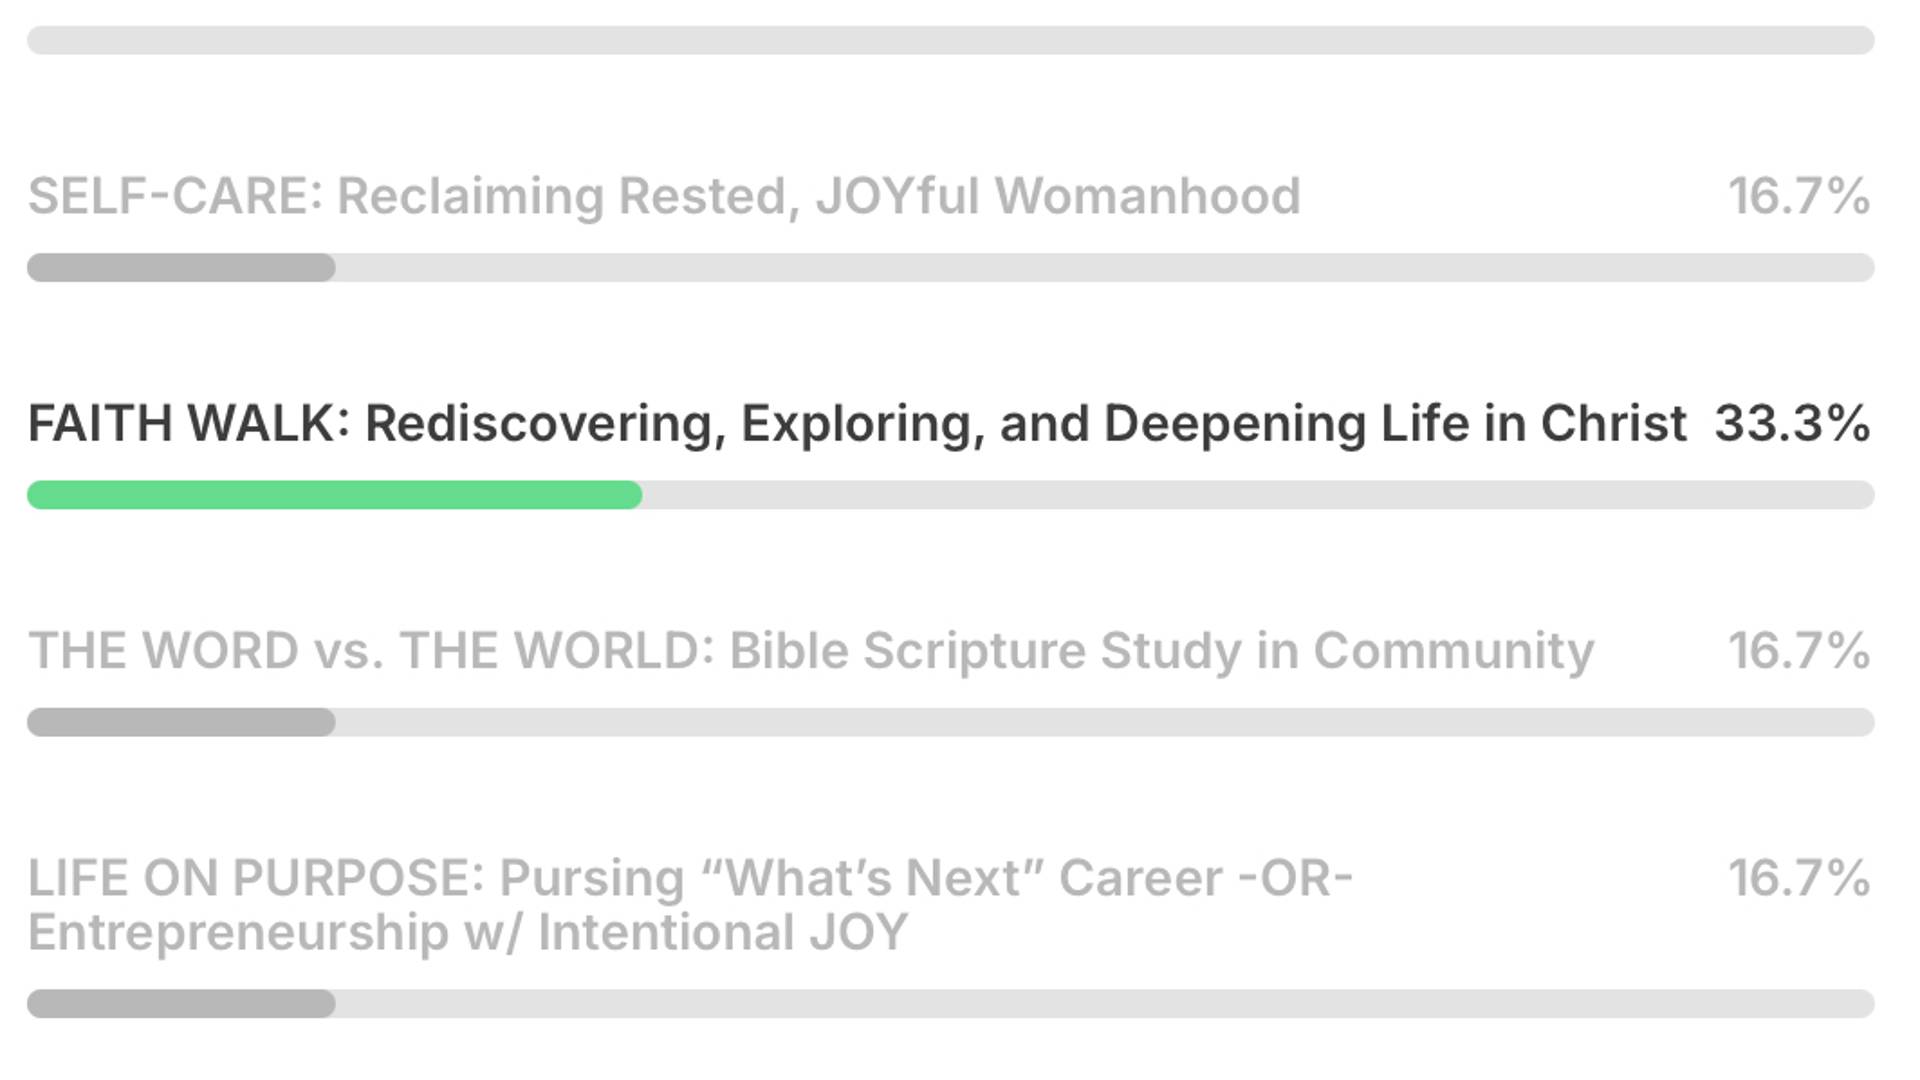Image resolution: width=1920 pixels, height=1080 pixels.
Task: Click the 33.3% result percentage
Action: click(x=1791, y=423)
